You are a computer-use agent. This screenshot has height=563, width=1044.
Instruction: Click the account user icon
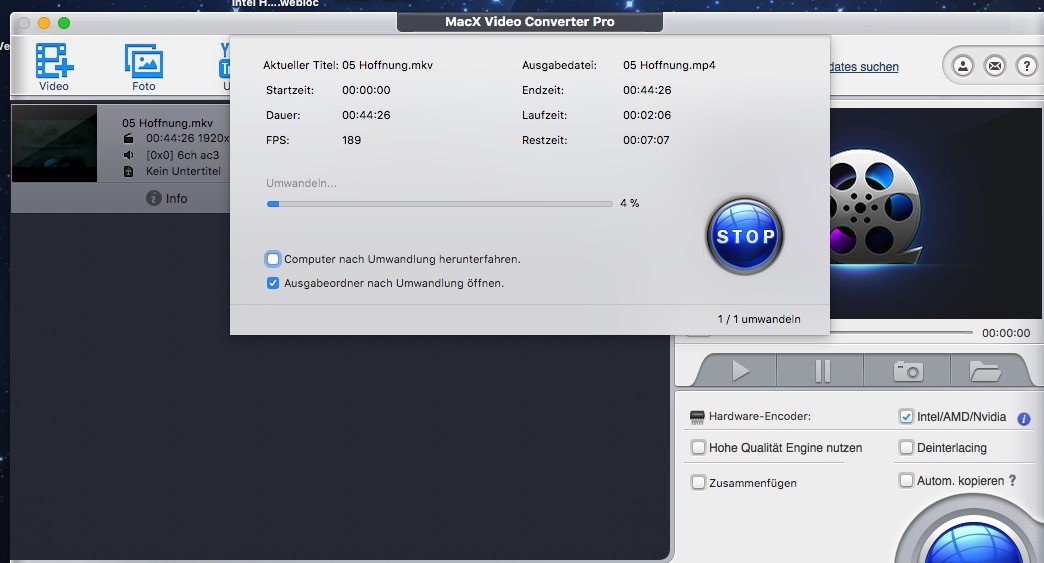pos(963,66)
